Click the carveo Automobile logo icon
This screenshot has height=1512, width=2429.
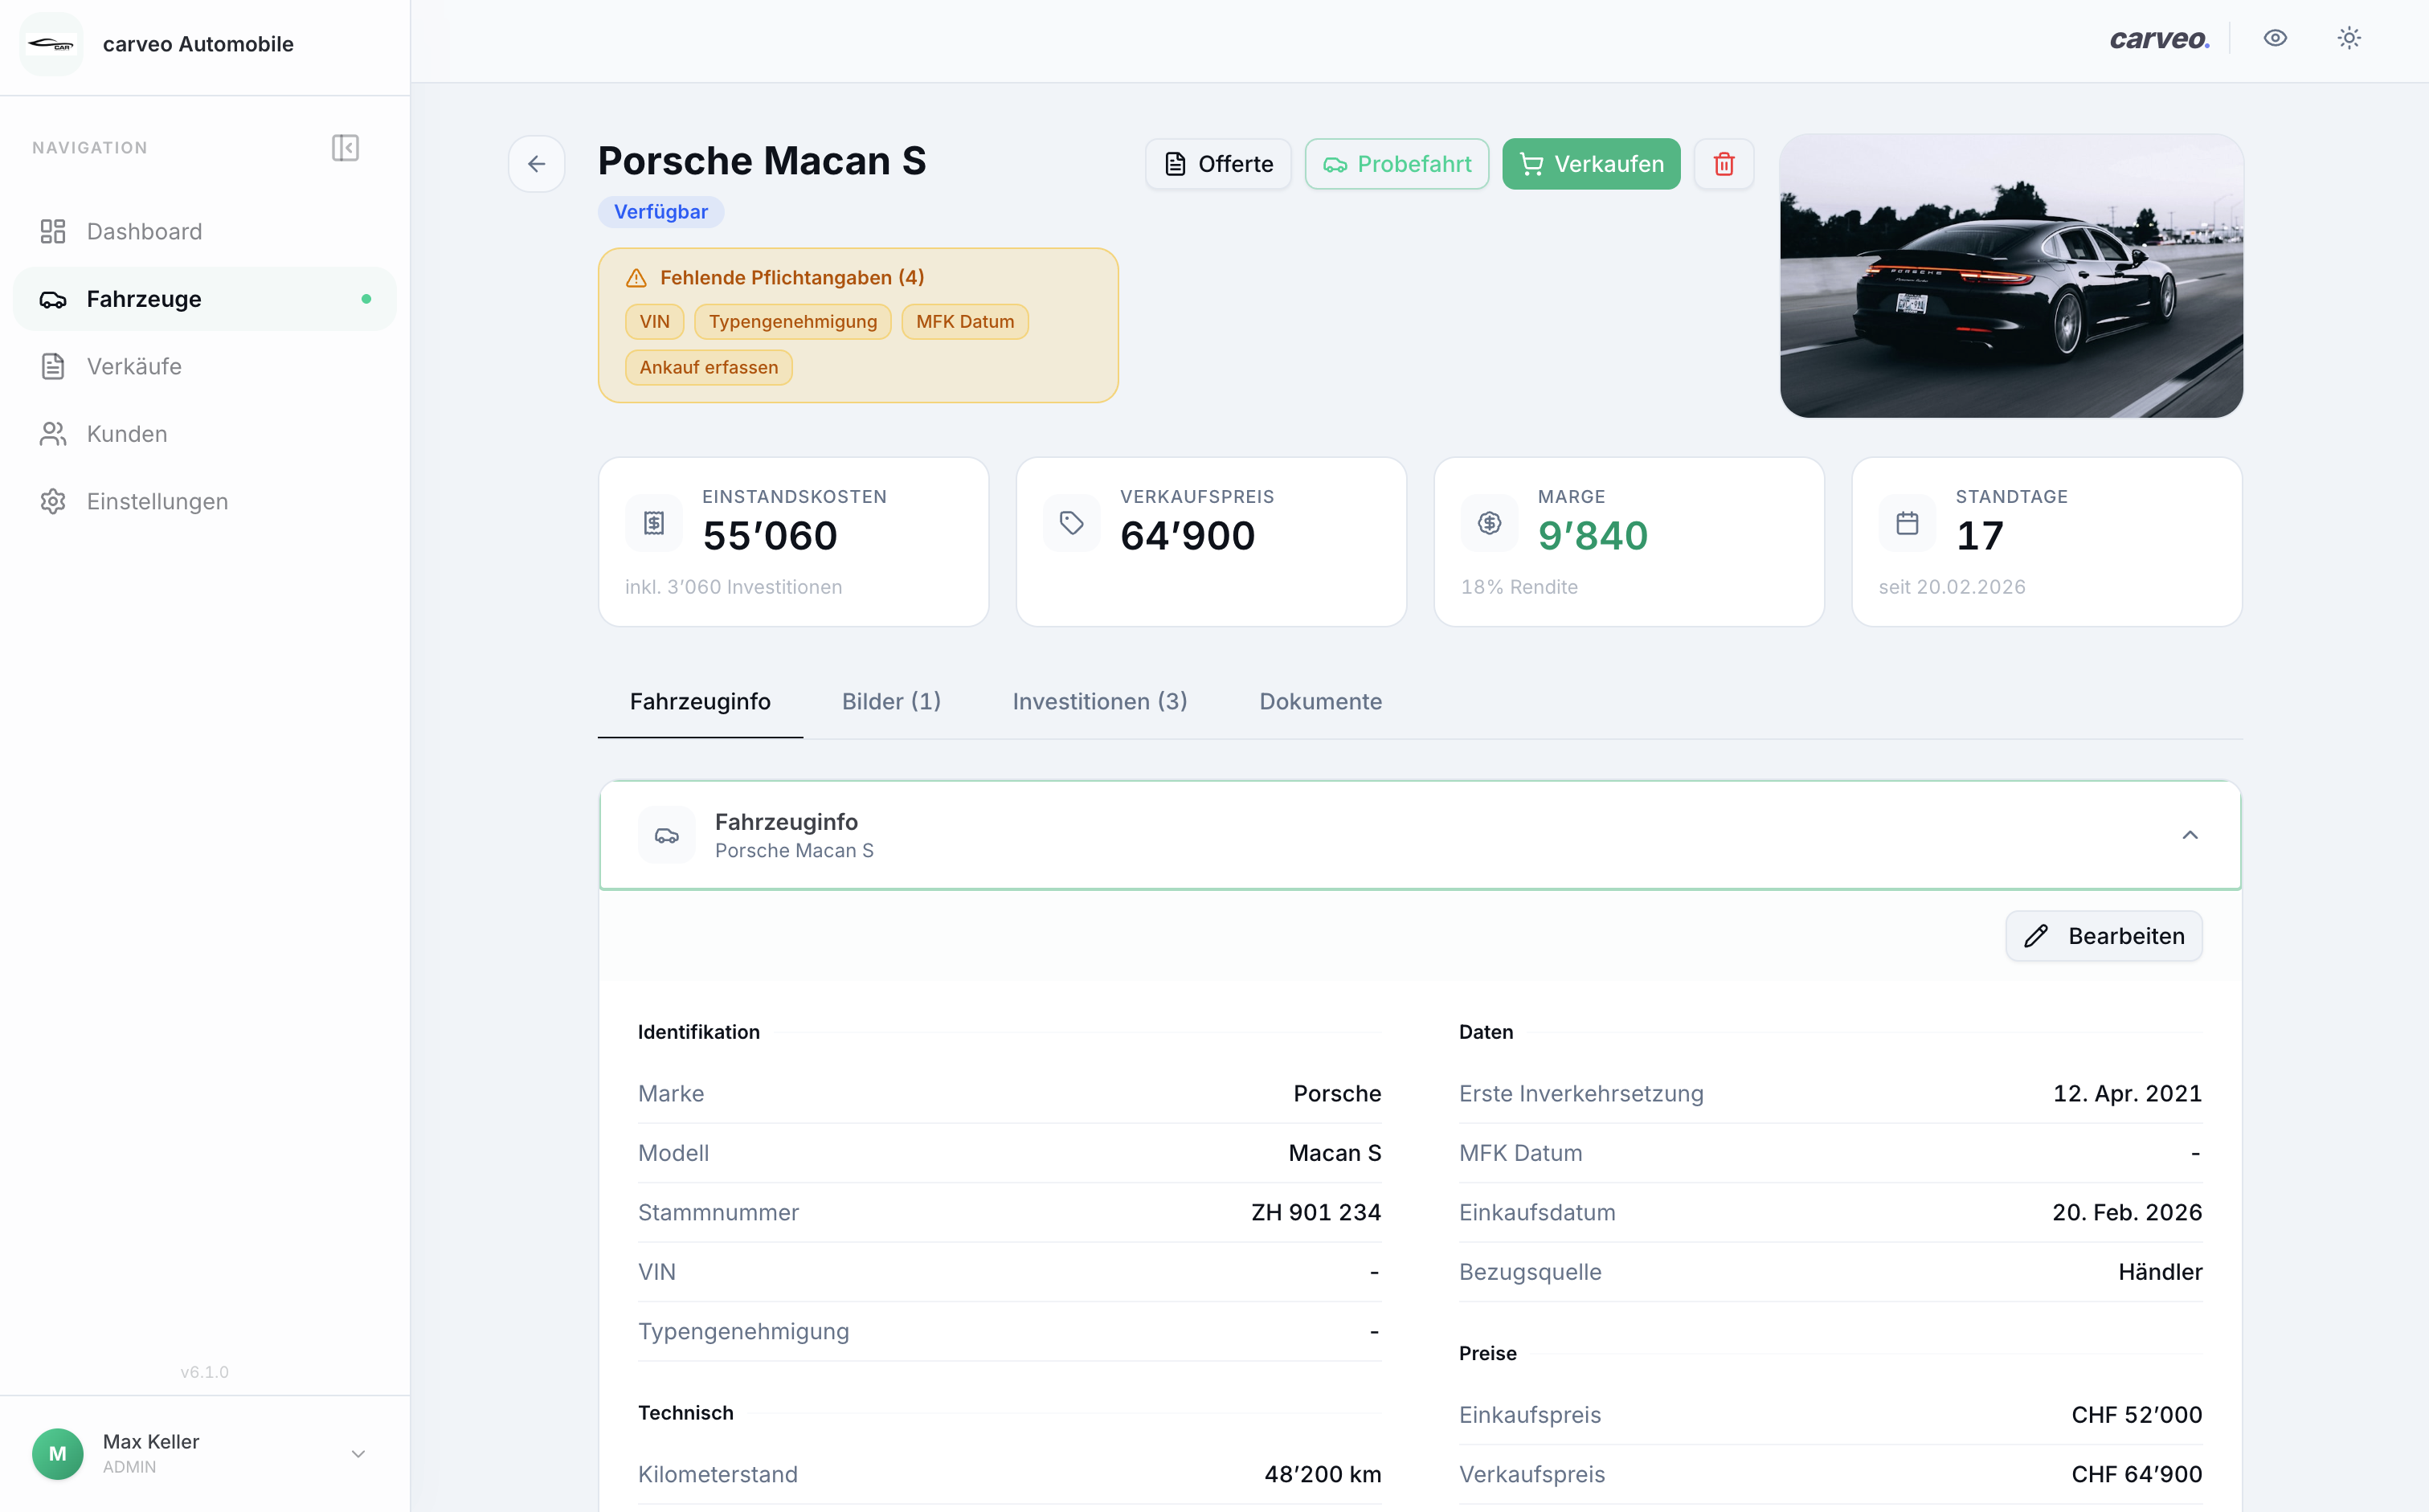(x=52, y=44)
